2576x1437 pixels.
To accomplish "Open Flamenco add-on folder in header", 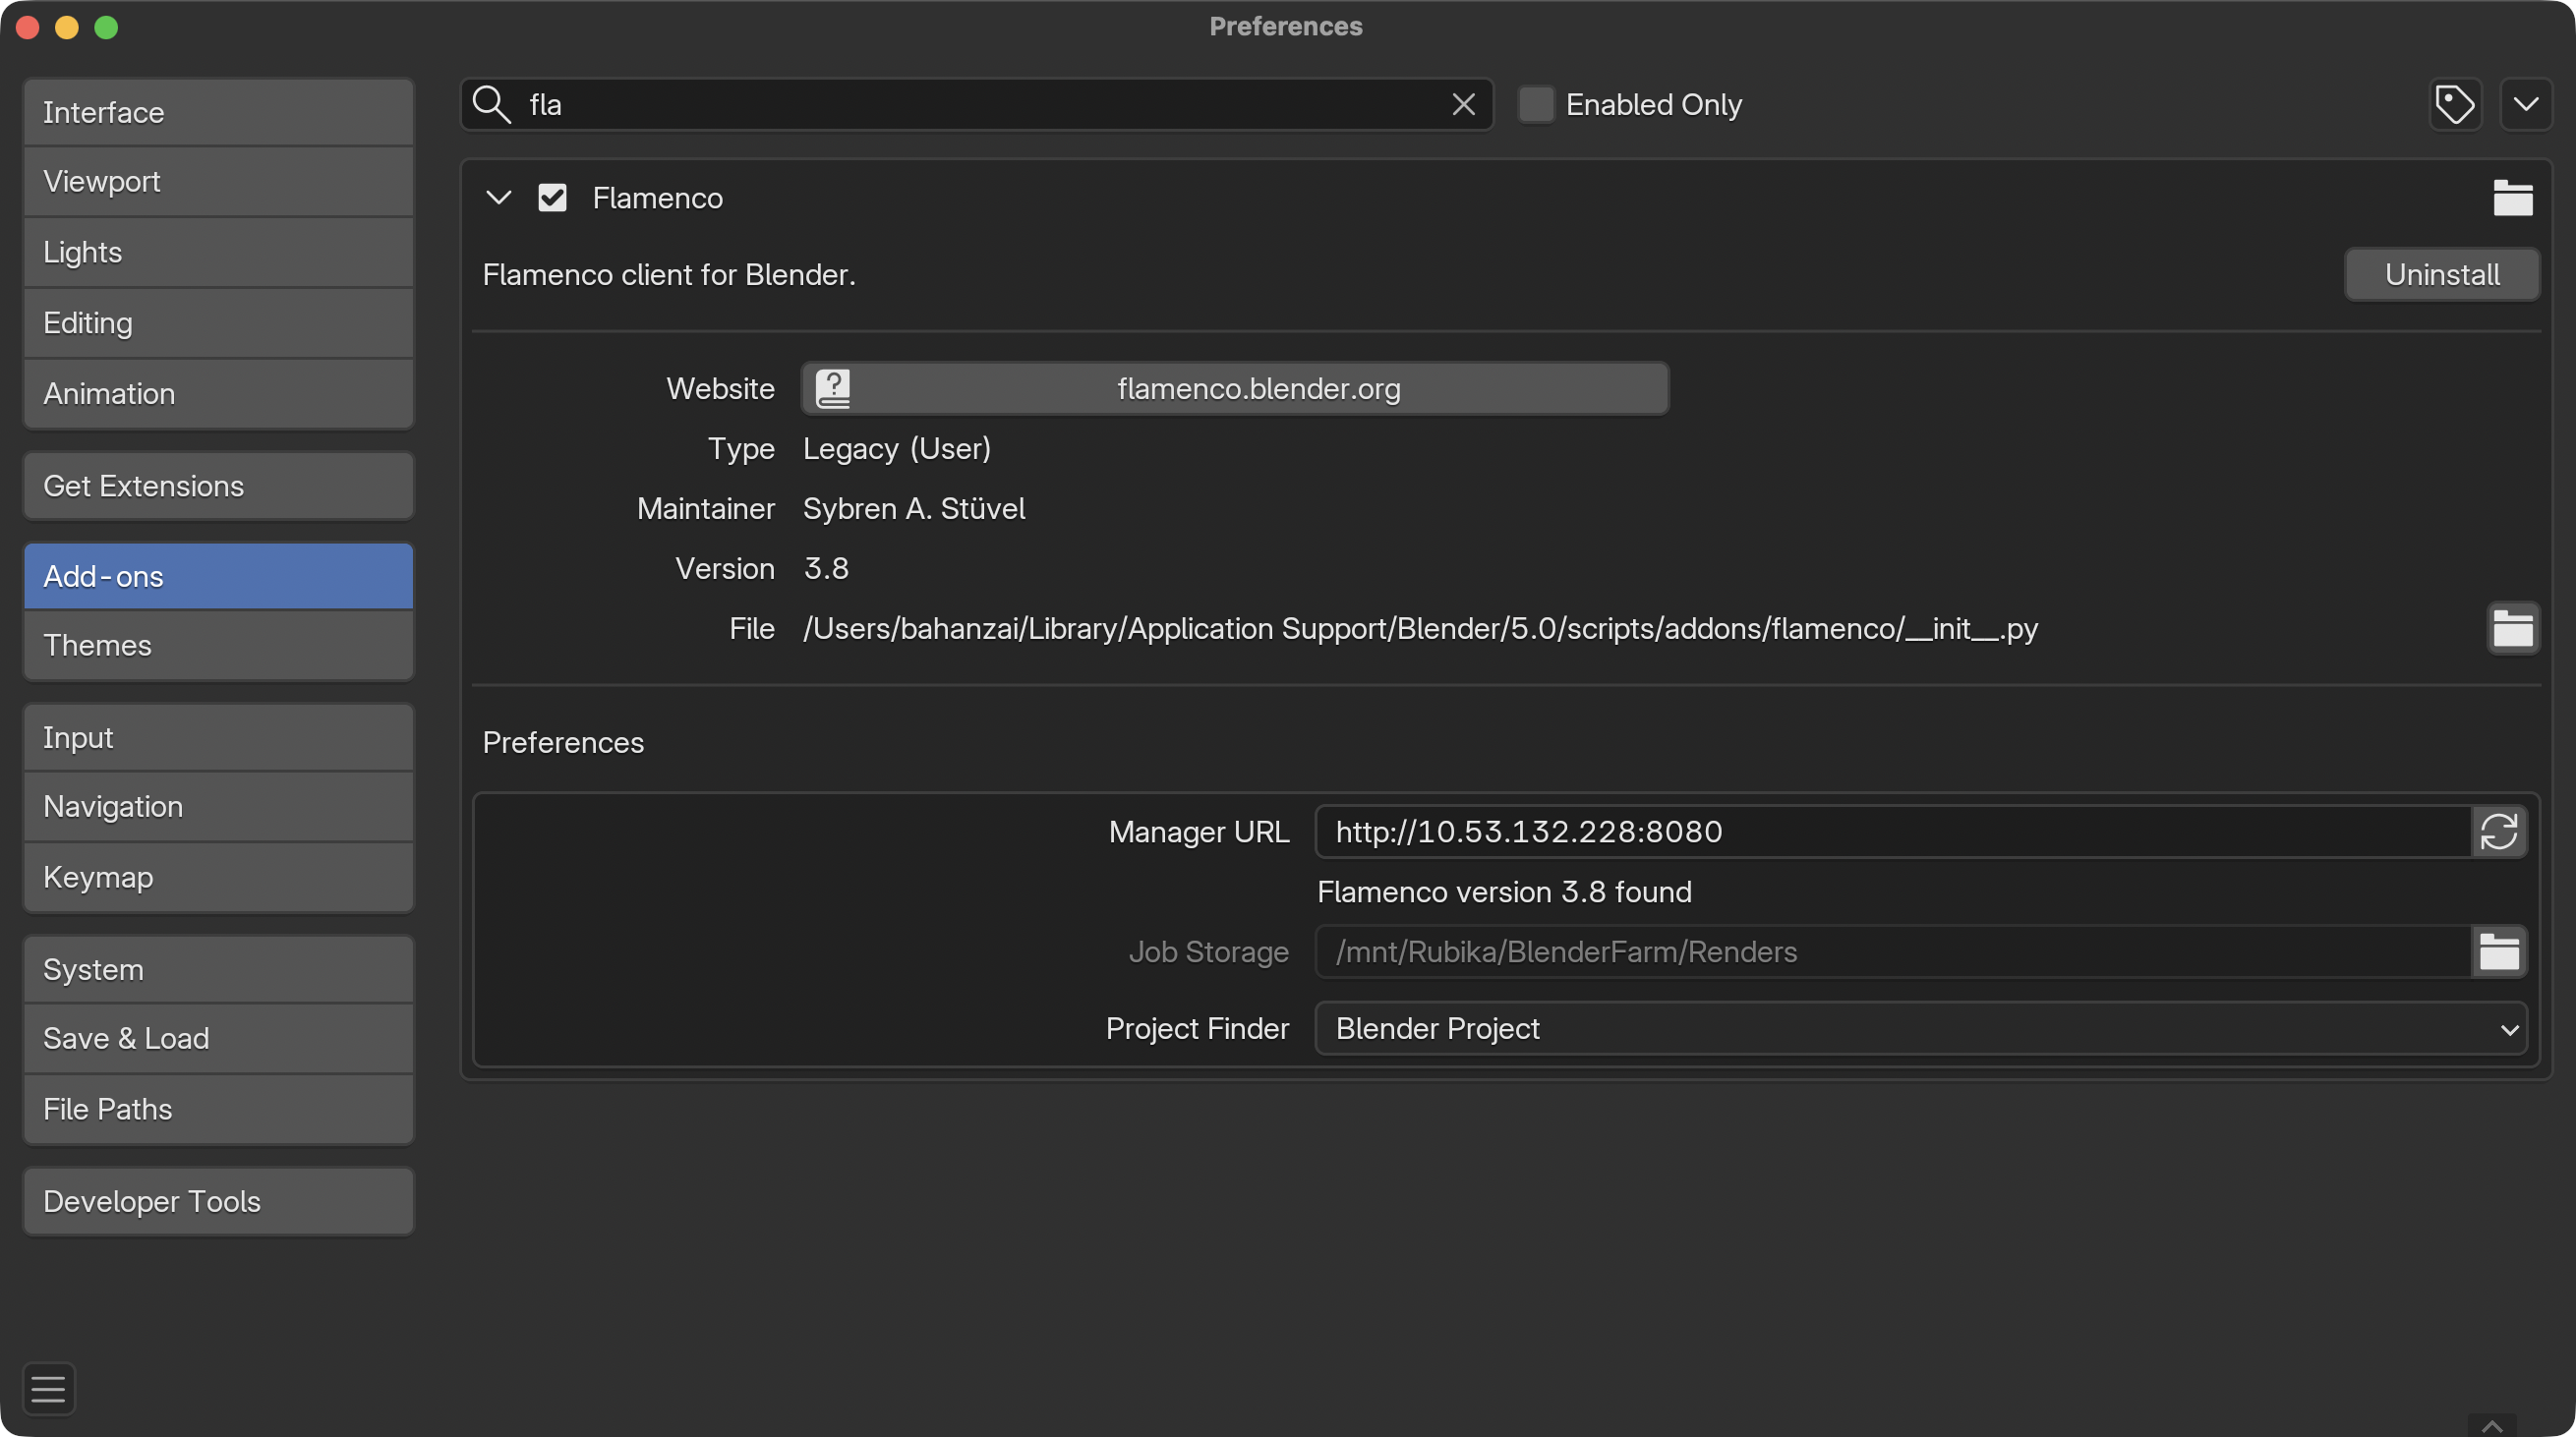I will point(2512,198).
